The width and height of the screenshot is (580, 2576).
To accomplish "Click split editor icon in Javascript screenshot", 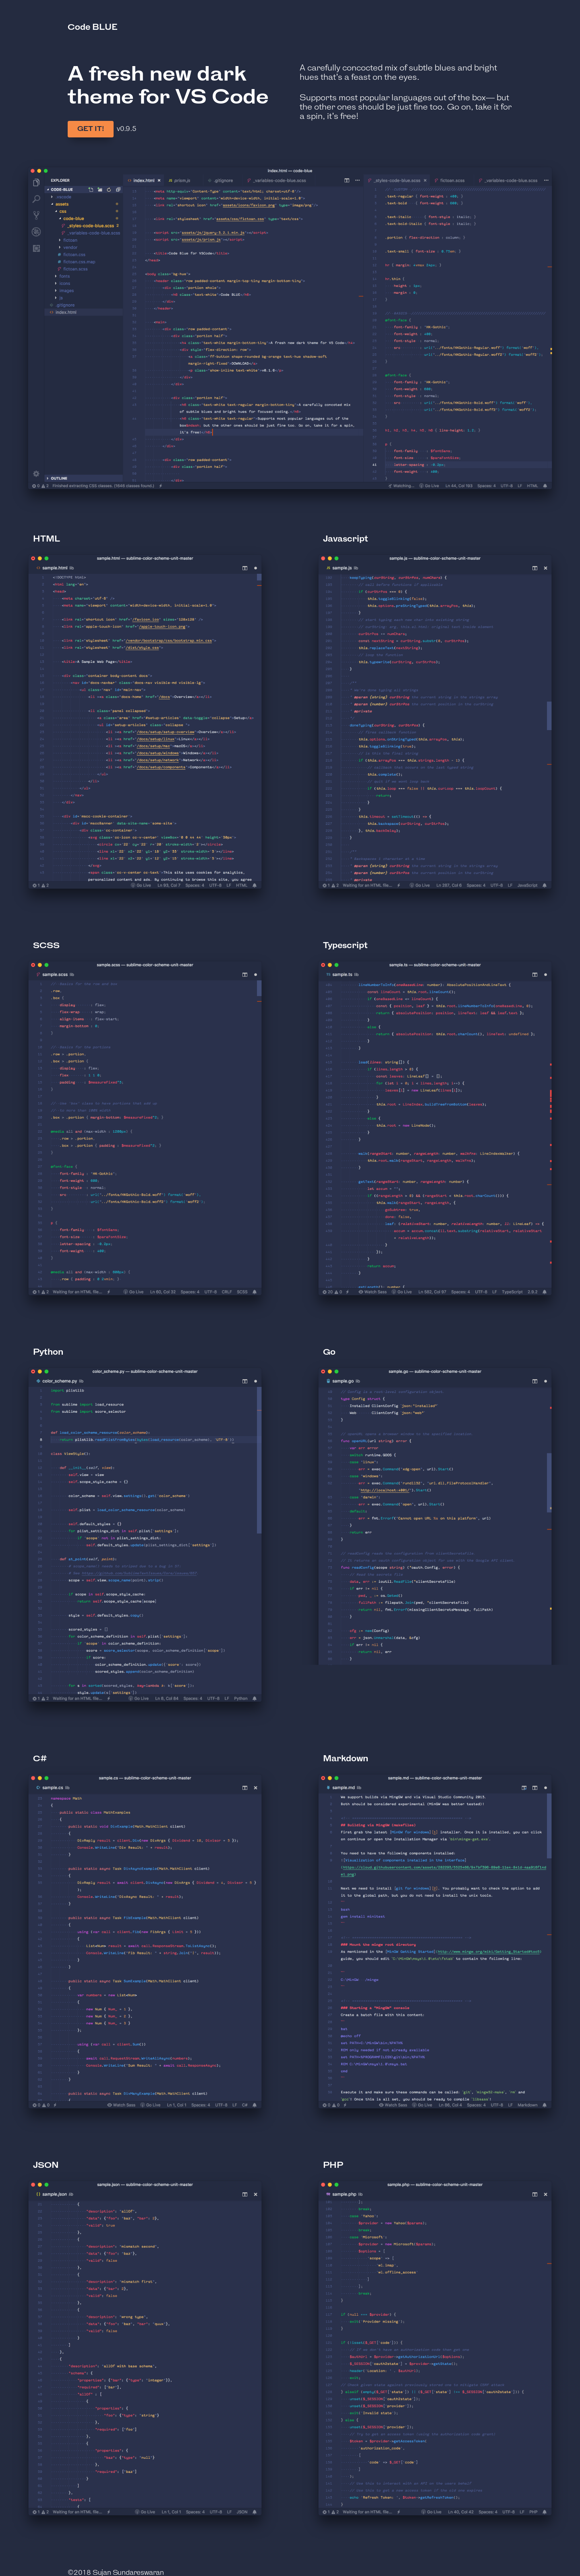I will tap(534, 568).
